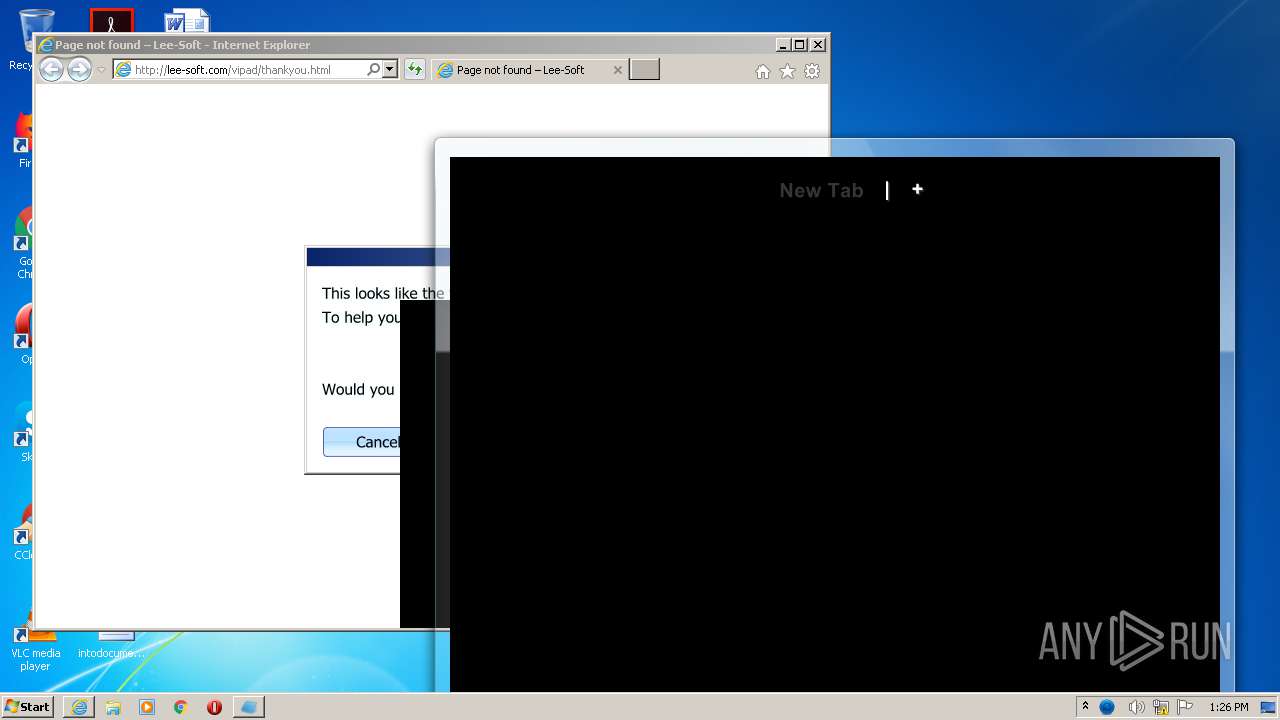1280x720 pixels.
Task: Click the Cancel button in the dialog
Action: 362,442
